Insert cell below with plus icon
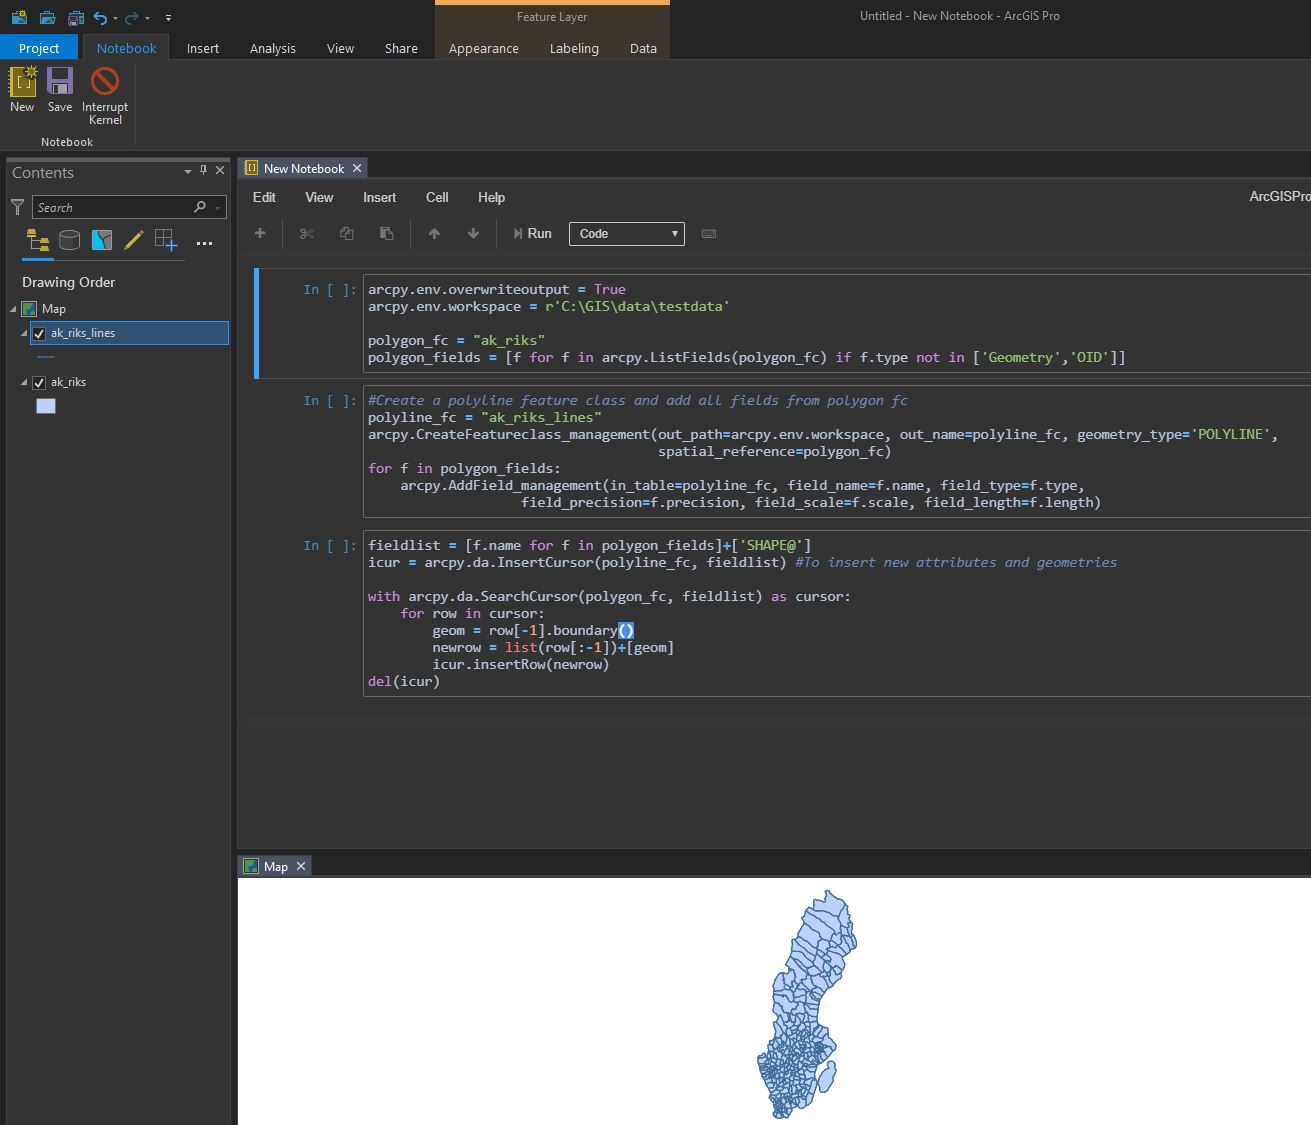 260,233
